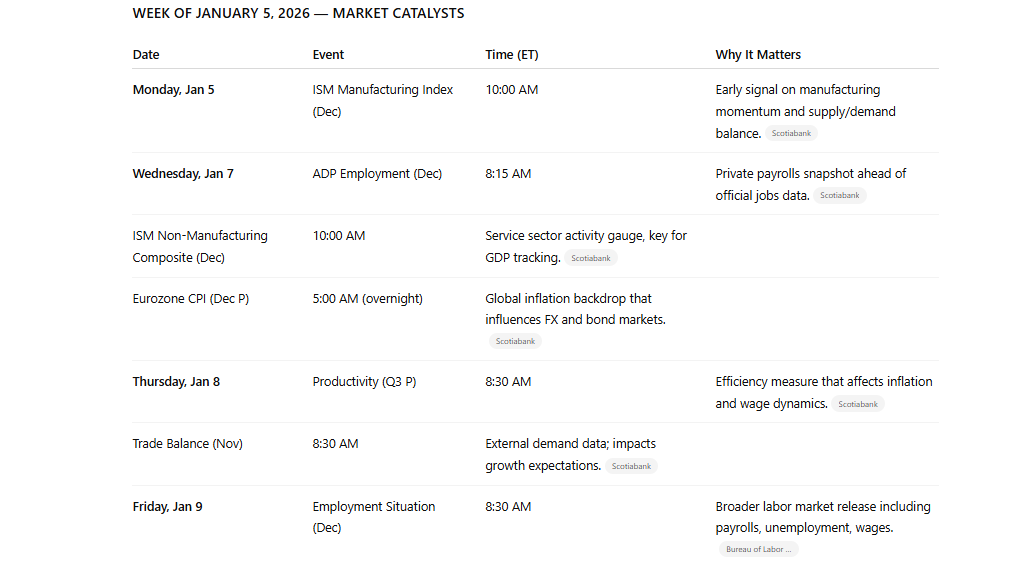Click the 'Eurozone CPI (Dec P)' cell
The width and height of the screenshot is (1035, 577).
point(191,298)
